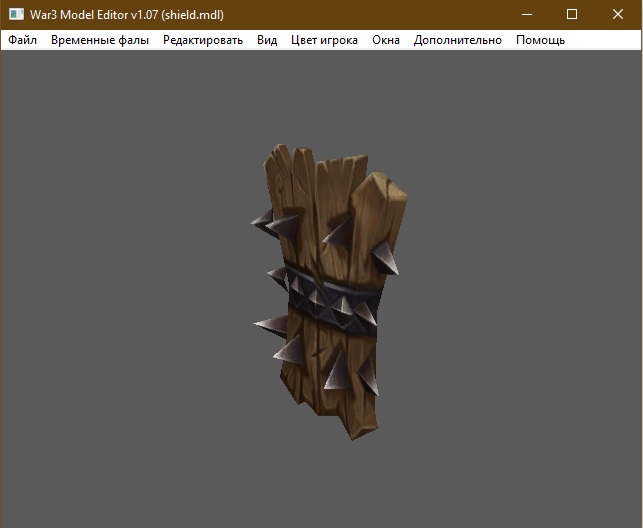Image resolution: width=643 pixels, height=528 pixels.
Task: Open the Окна menu
Action: click(386, 40)
